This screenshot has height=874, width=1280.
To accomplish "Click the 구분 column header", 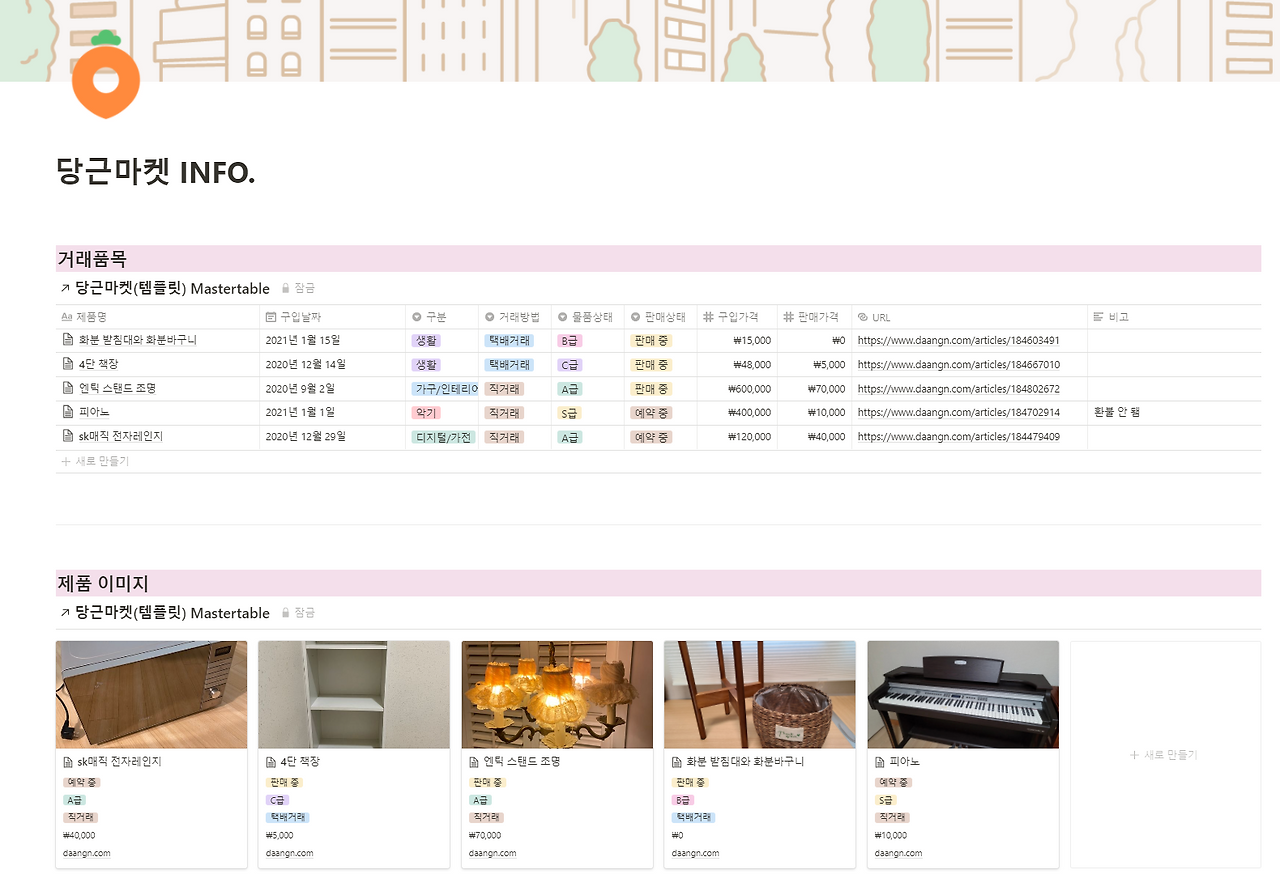I will pyautogui.click(x=441, y=317).
